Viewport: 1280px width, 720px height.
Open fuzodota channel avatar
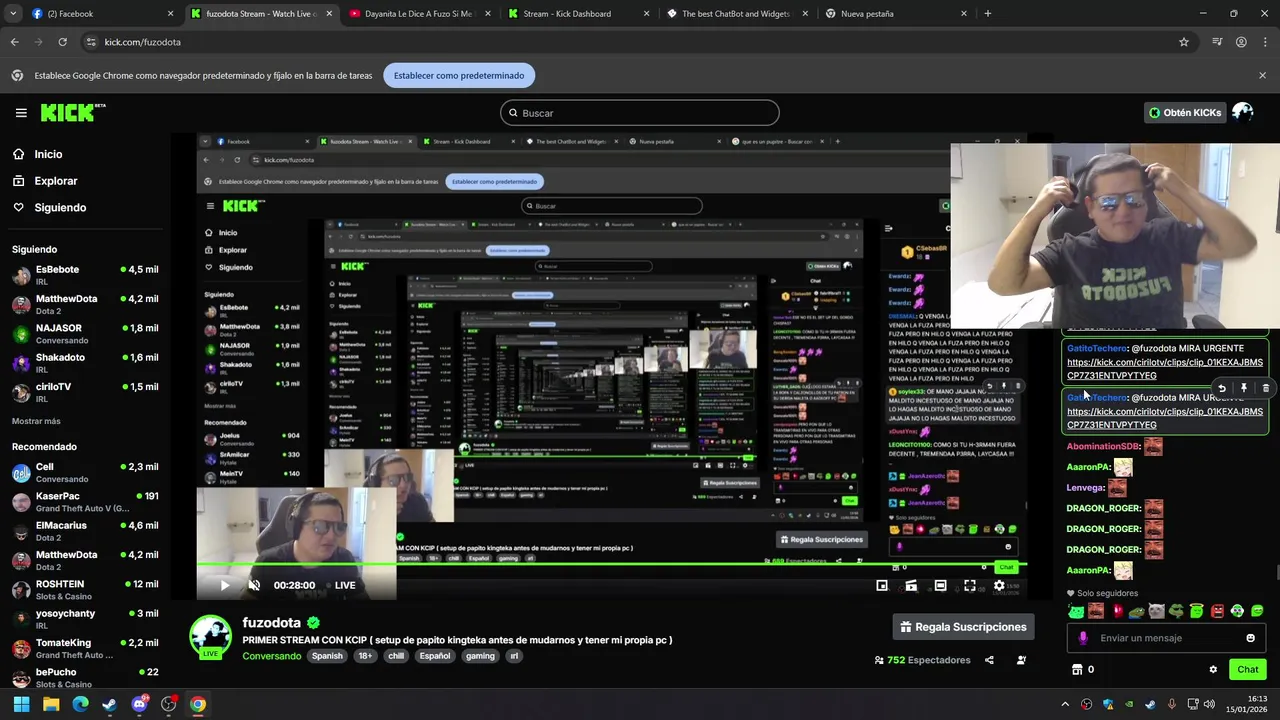pos(210,637)
